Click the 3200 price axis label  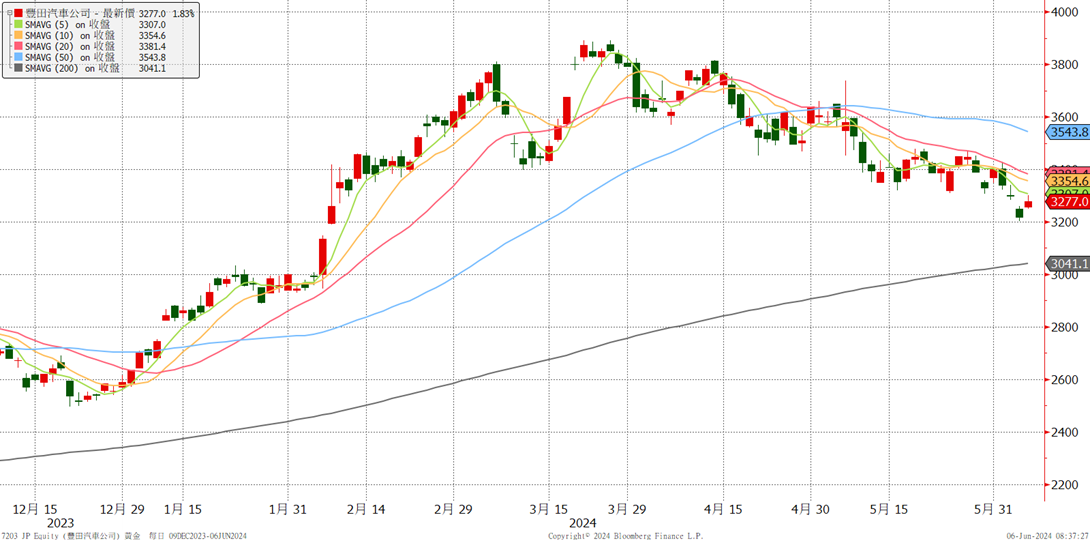(1064, 222)
